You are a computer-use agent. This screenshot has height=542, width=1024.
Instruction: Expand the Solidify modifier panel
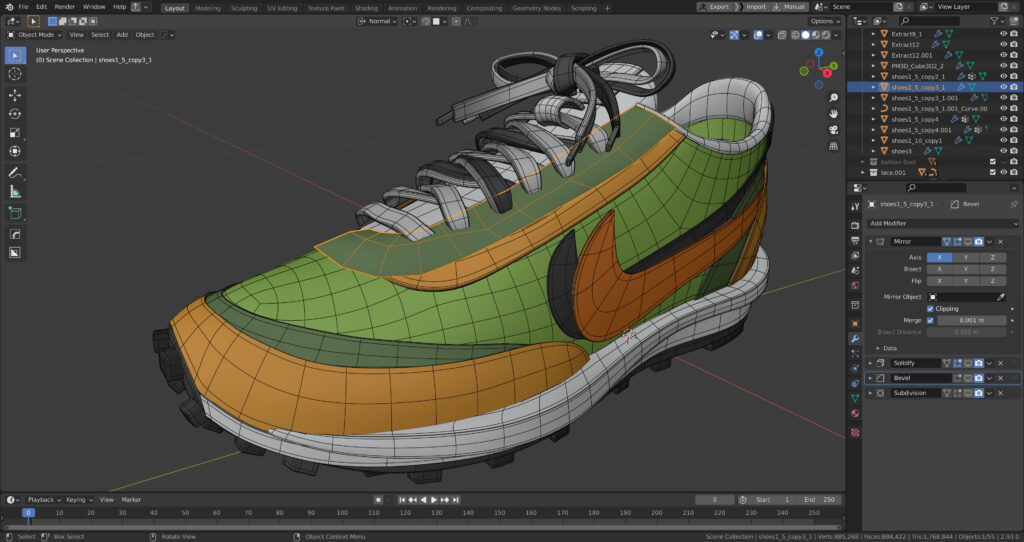pos(871,363)
